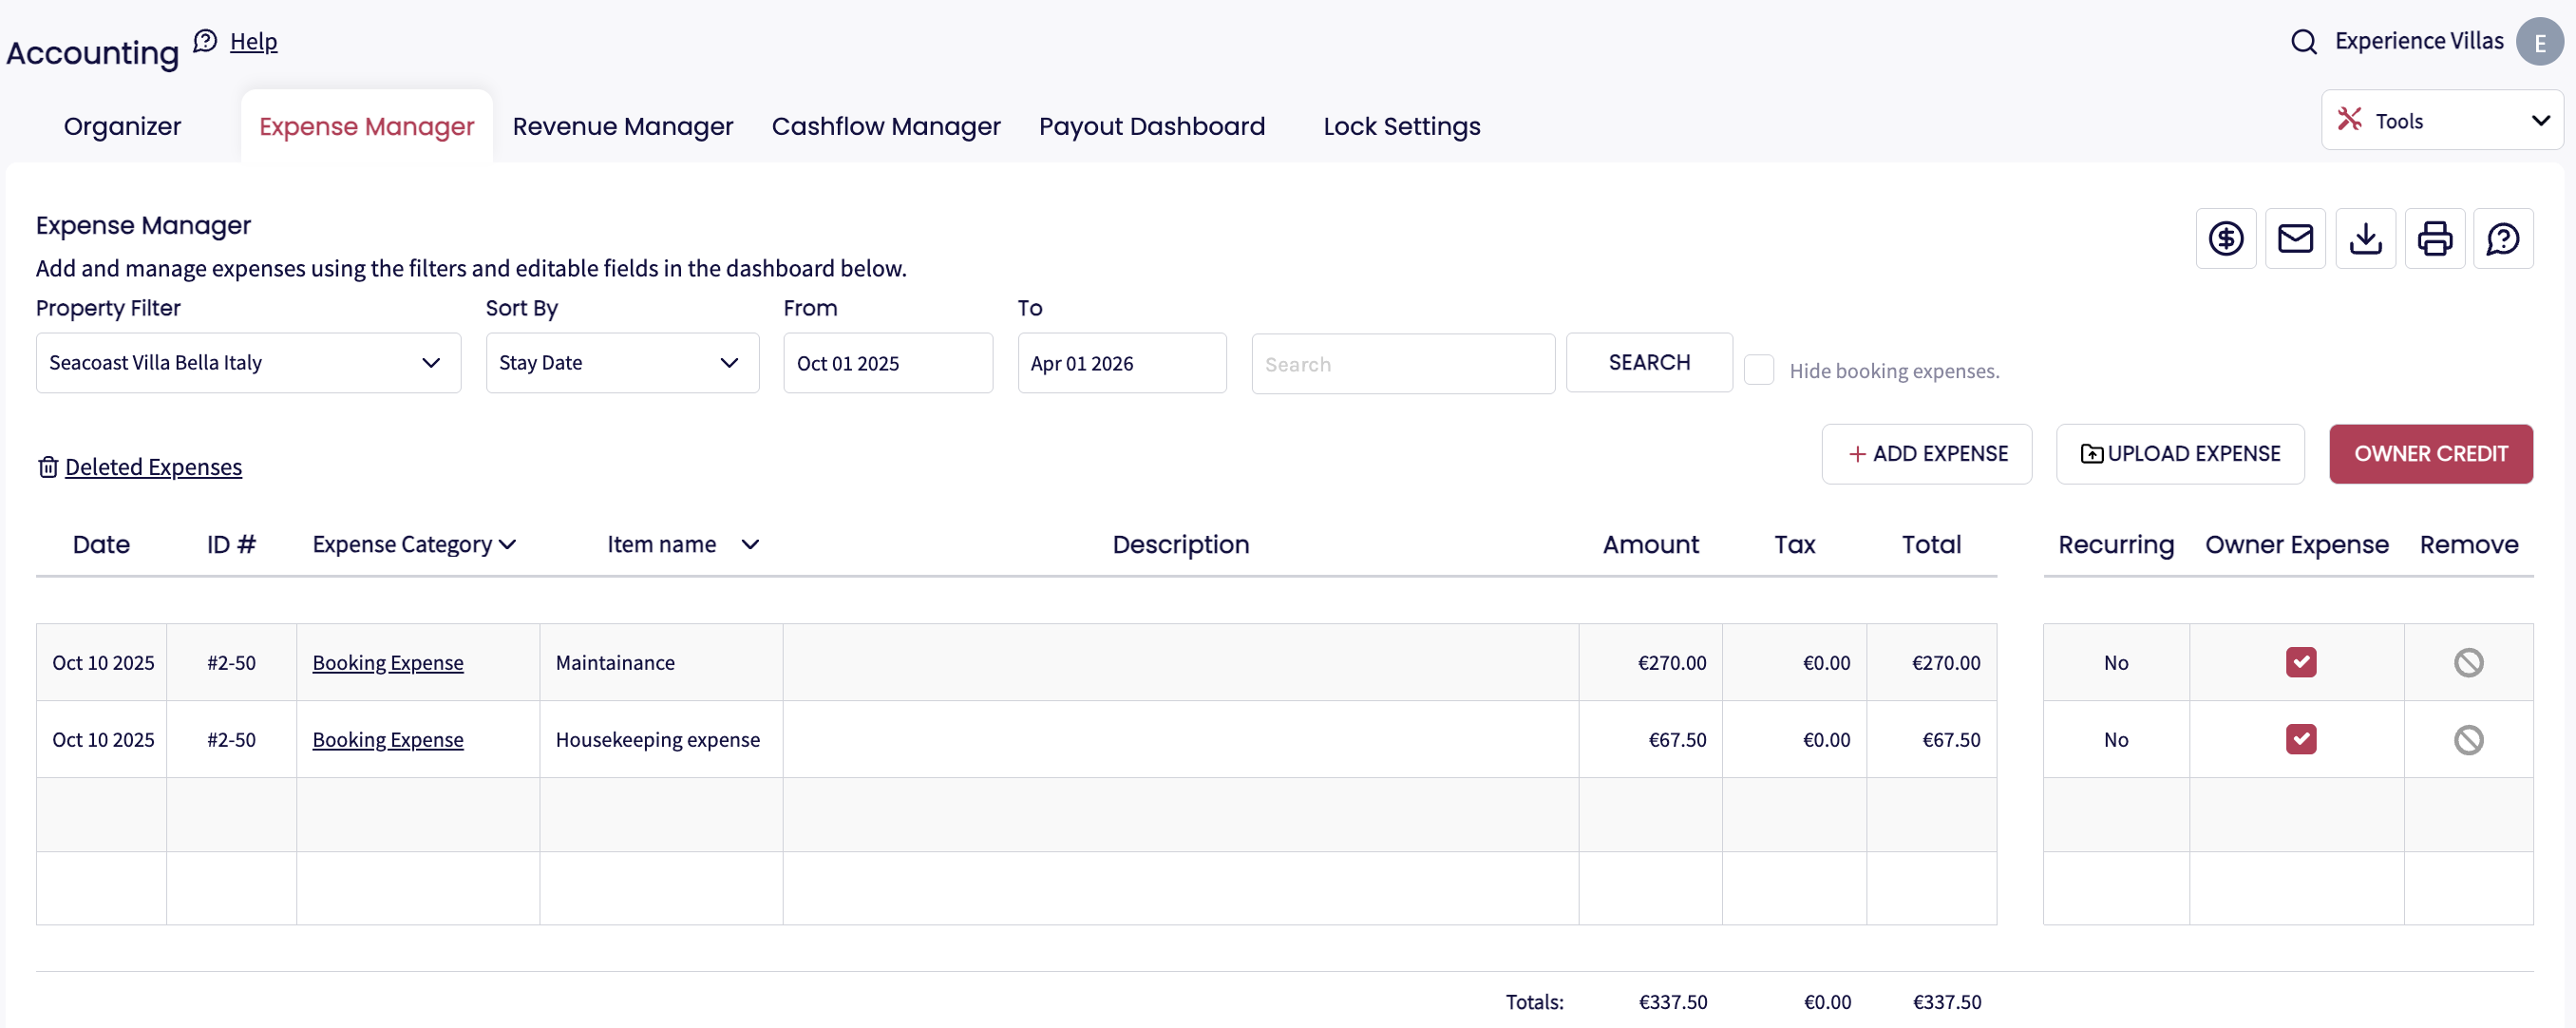This screenshot has height=1028, width=2576.
Task: Click the question chat icon near print
Action: 2503,238
